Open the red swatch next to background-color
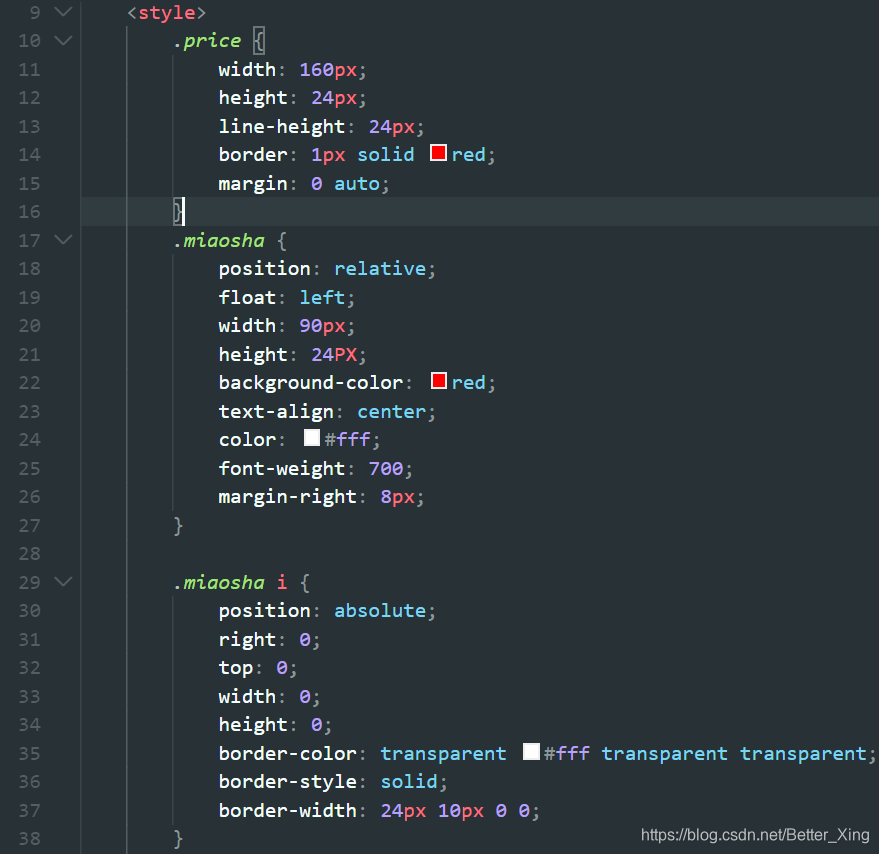The height and width of the screenshot is (854, 879). pyautogui.click(x=438, y=381)
